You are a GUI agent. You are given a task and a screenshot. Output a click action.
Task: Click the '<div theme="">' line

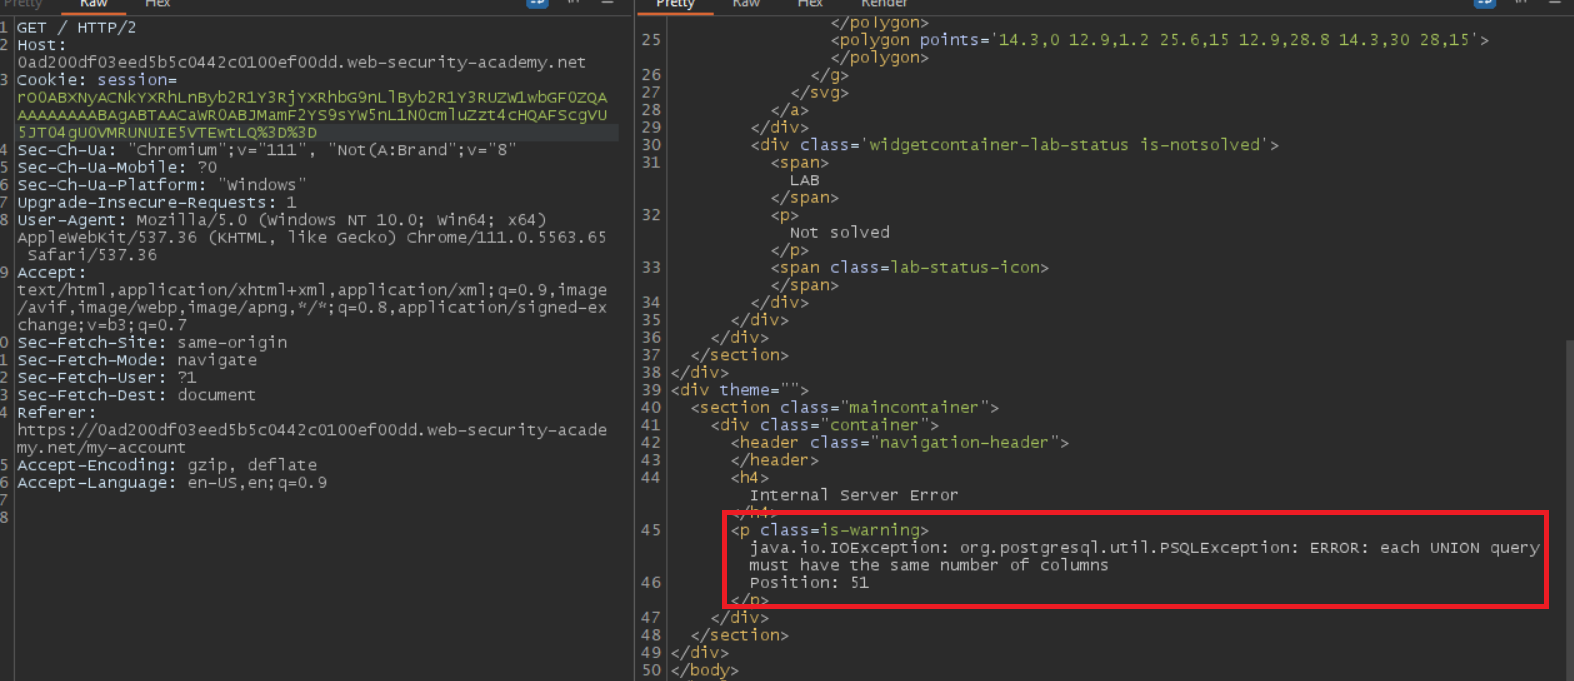[x=740, y=390]
